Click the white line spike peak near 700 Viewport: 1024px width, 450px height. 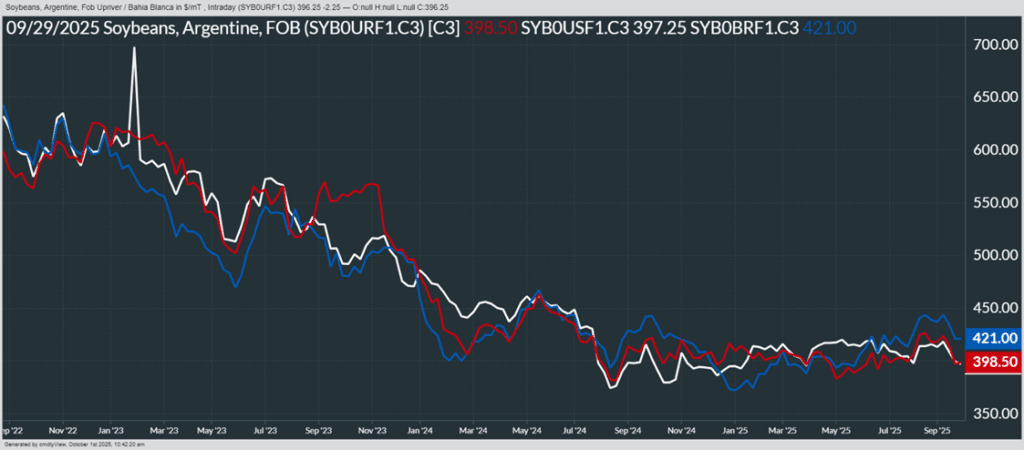134,49
